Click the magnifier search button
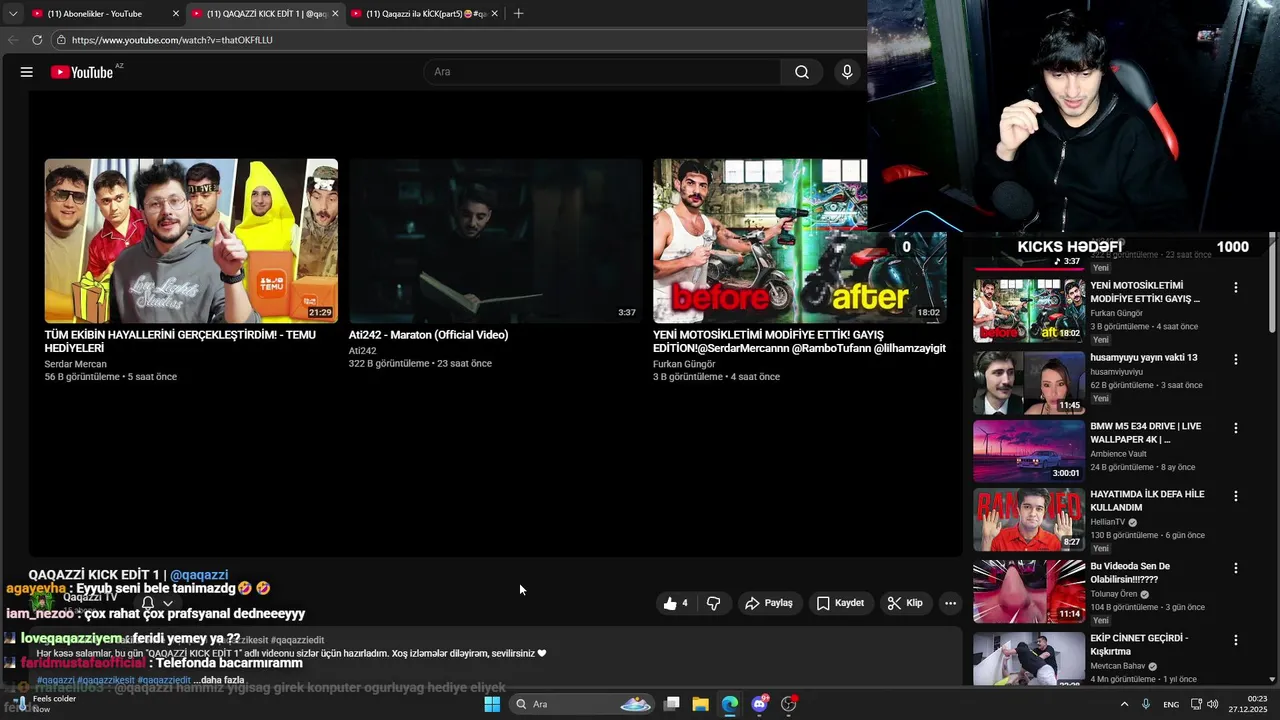The image size is (1280, 720). coord(802,72)
